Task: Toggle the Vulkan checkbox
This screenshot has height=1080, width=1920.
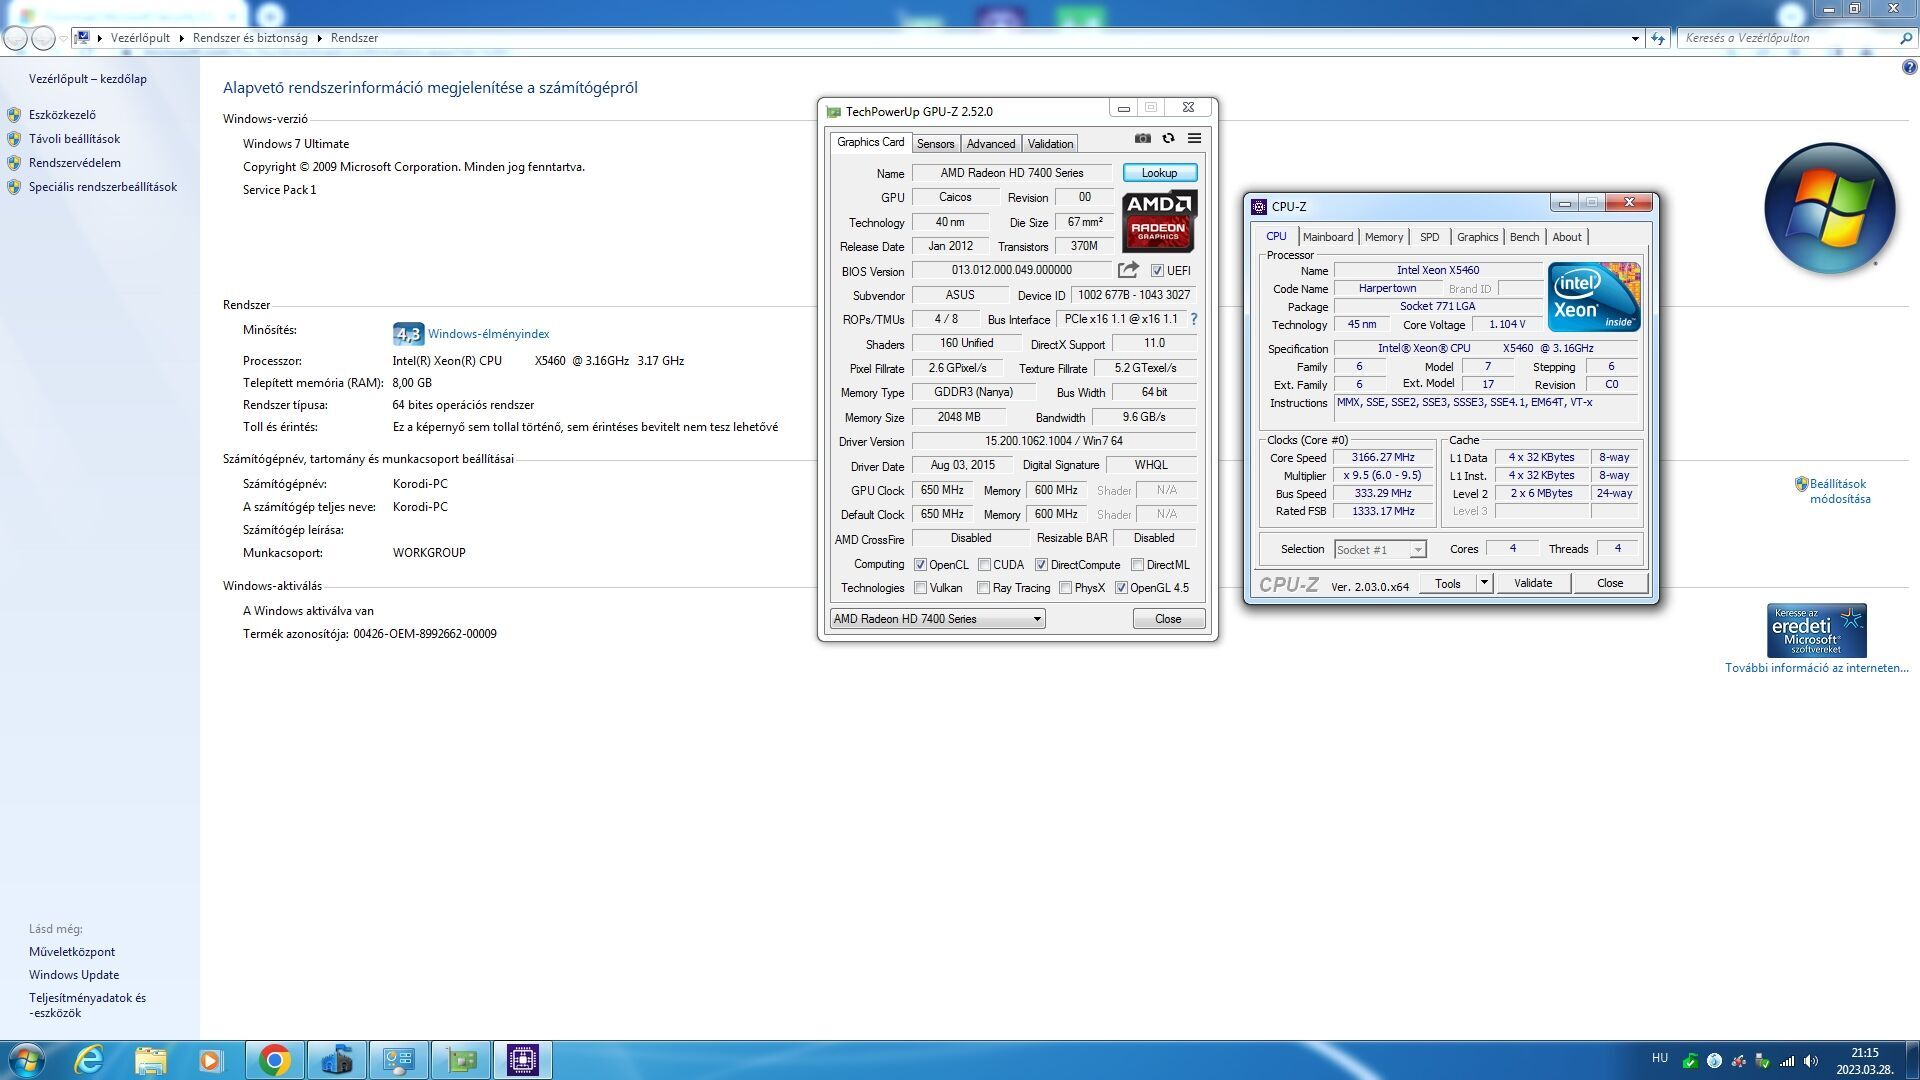Action: 920,588
